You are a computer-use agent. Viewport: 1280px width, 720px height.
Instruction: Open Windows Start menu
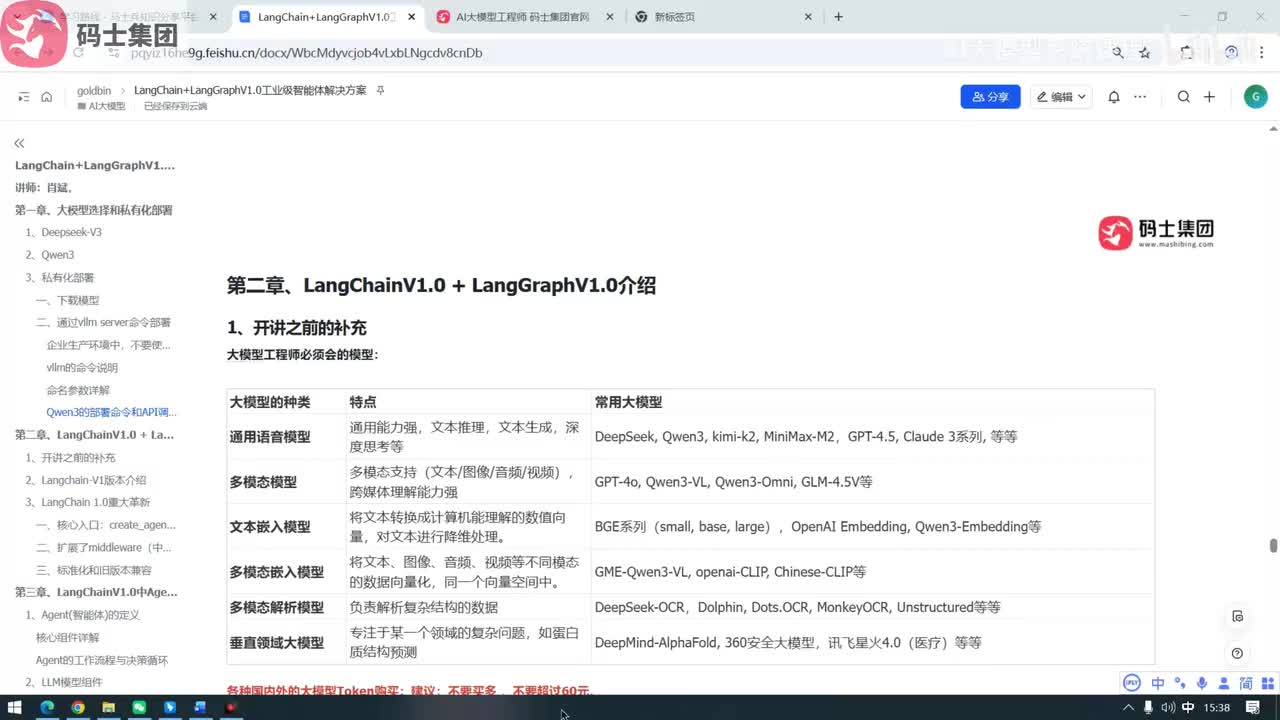coord(15,707)
